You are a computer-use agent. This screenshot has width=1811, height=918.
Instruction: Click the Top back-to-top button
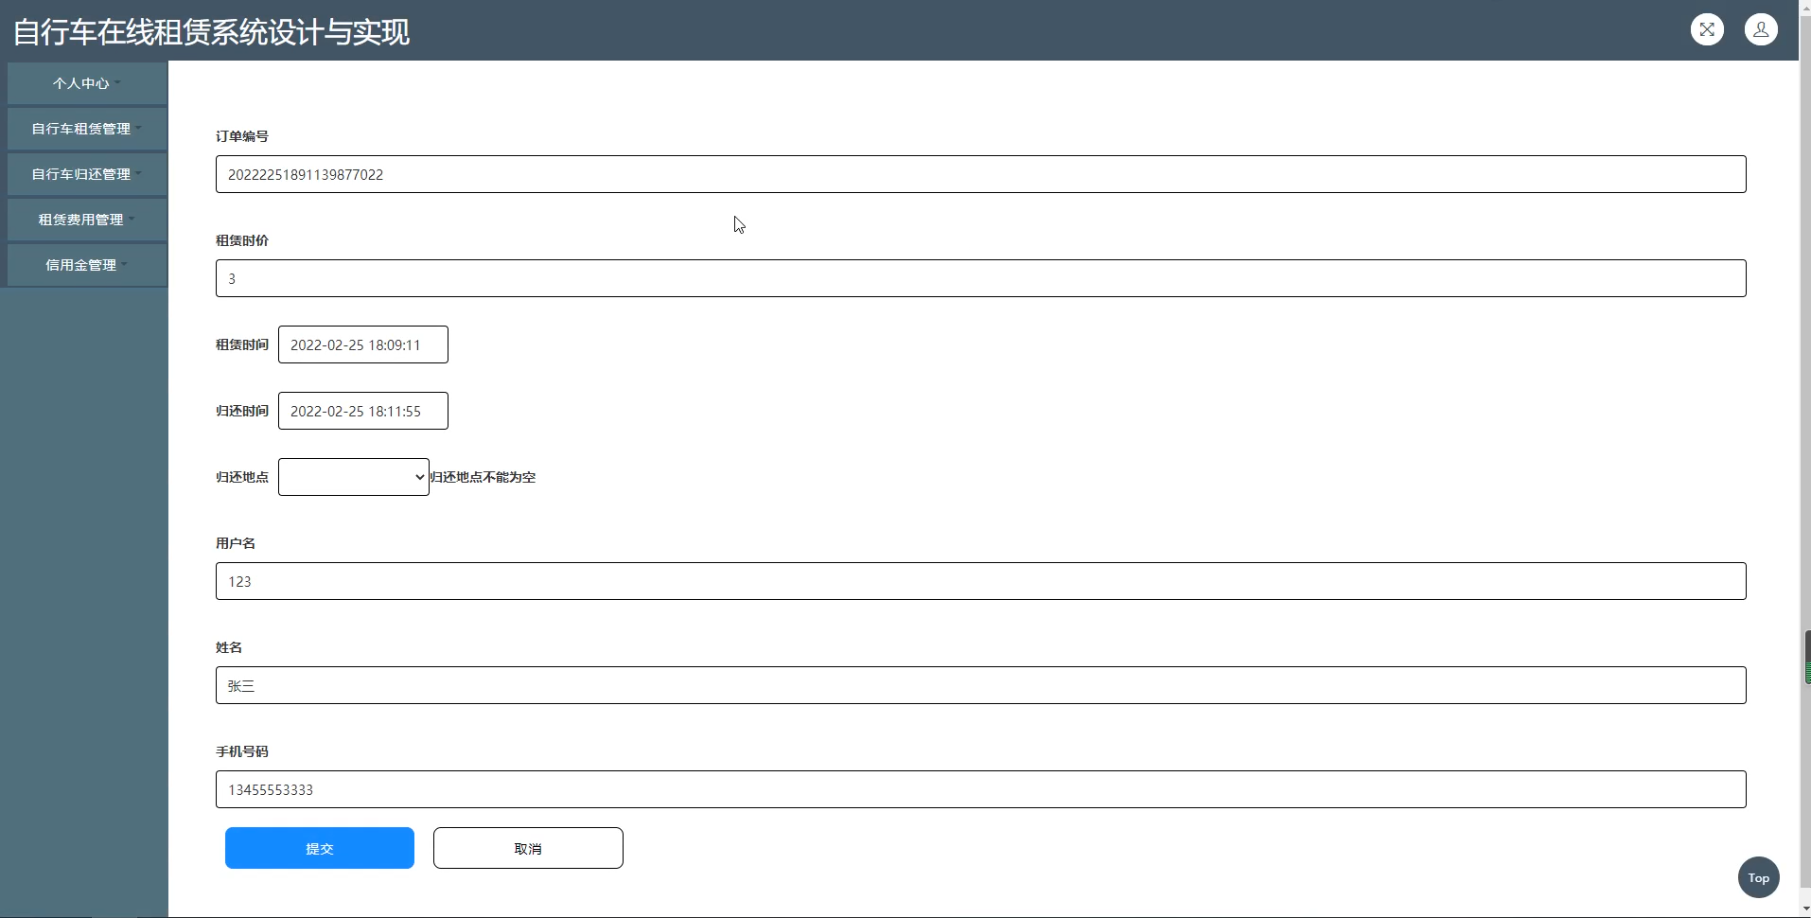pyautogui.click(x=1759, y=878)
